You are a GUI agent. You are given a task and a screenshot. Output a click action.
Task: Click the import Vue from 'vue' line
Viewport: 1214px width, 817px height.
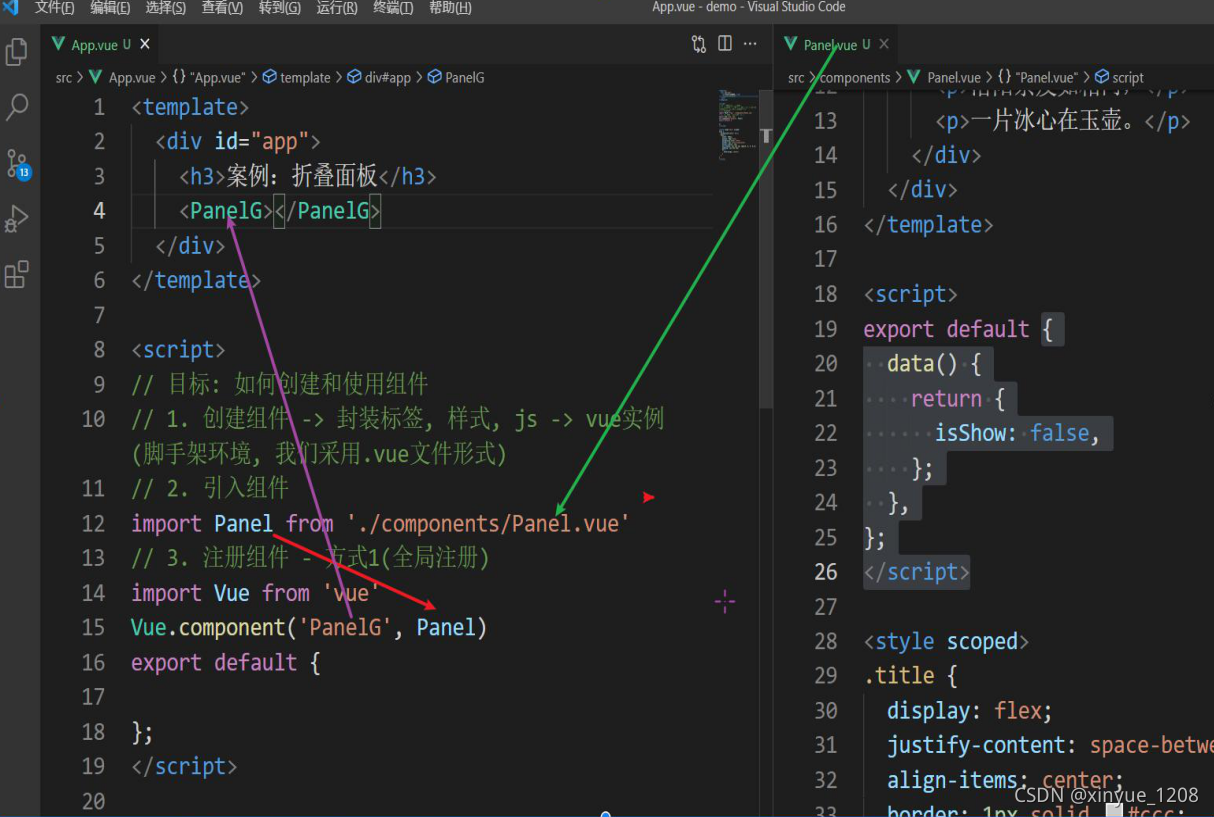click(x=255, y=593)
